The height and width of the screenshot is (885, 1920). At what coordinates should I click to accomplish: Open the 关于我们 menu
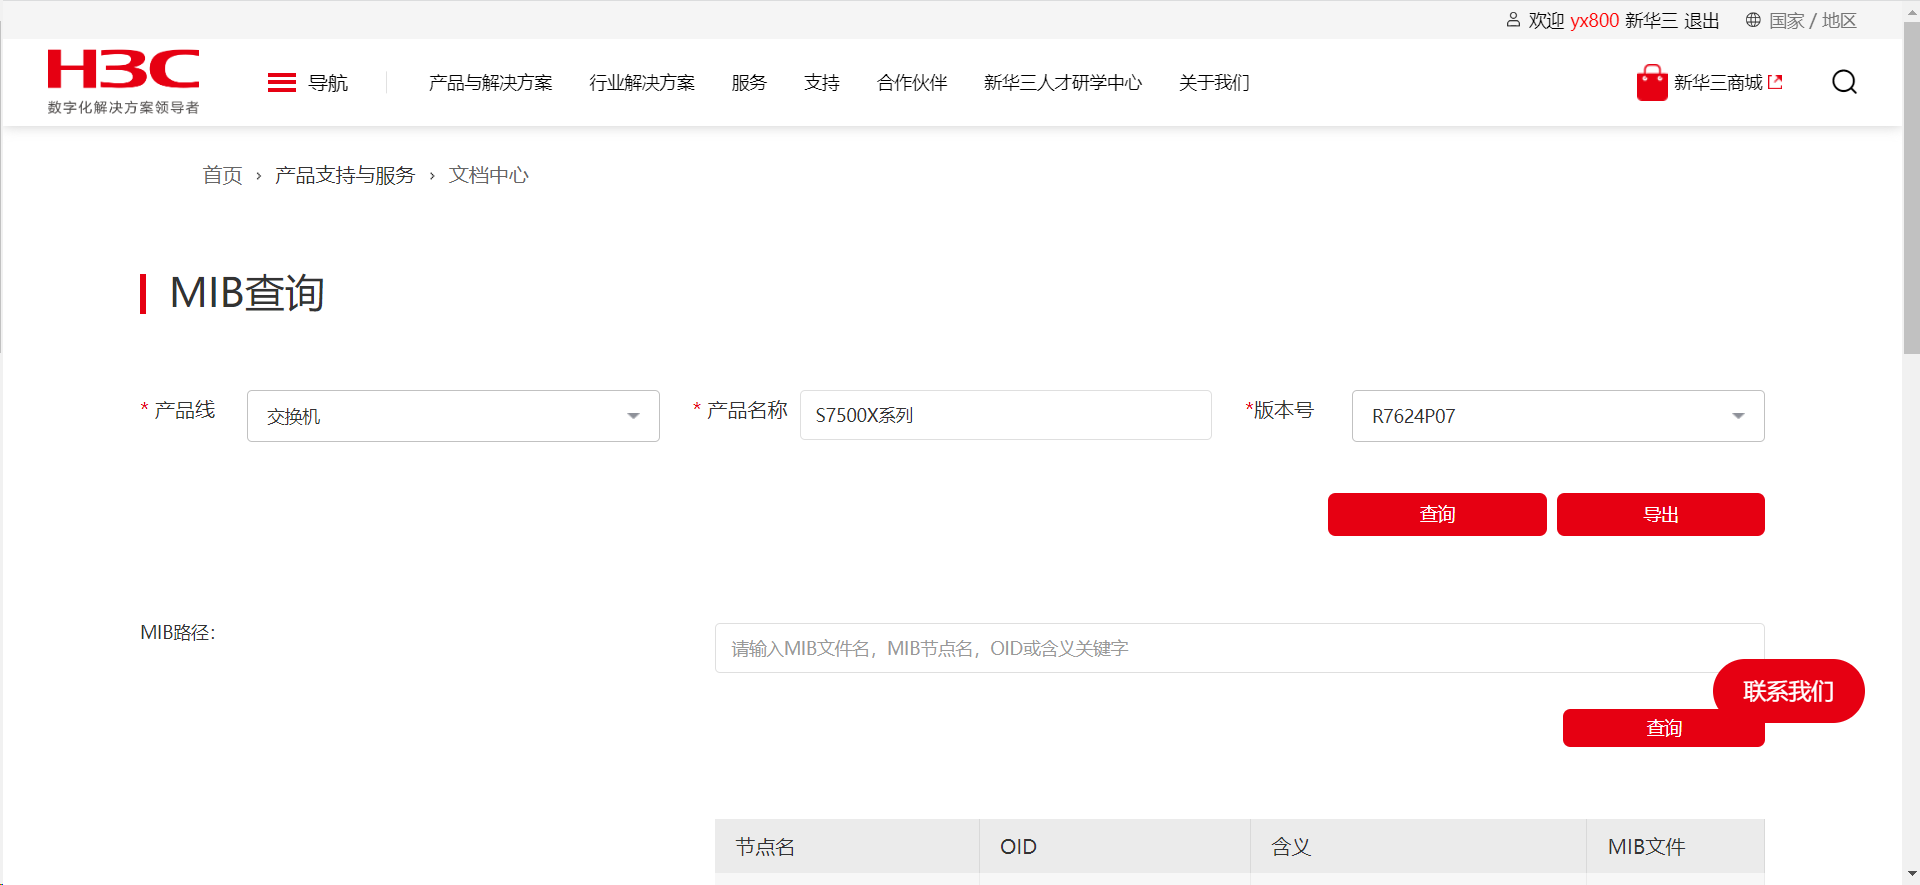1214,83
